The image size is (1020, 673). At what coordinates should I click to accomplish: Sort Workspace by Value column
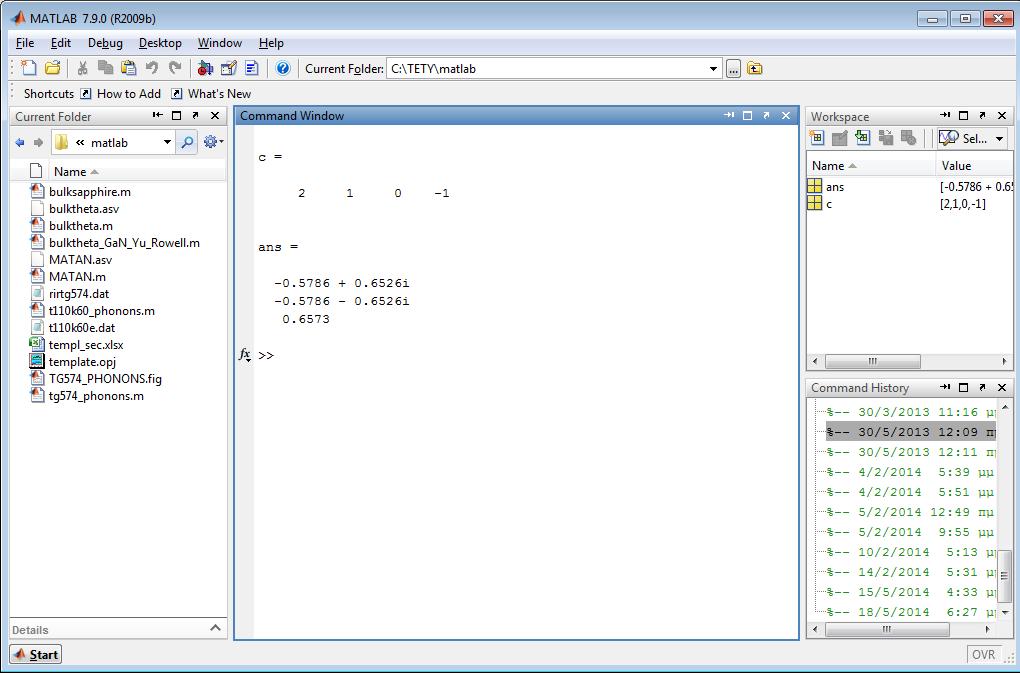point(974,166)
